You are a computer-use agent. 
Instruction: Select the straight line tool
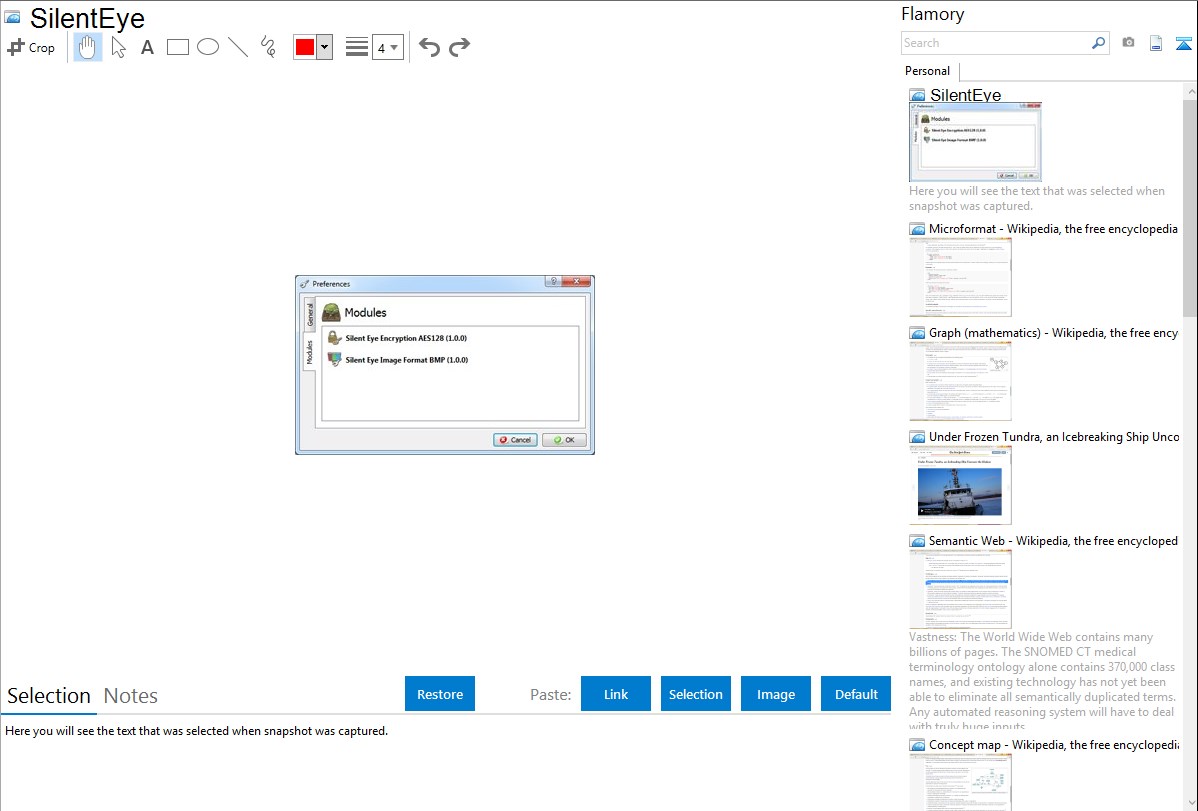coord(238,47)
